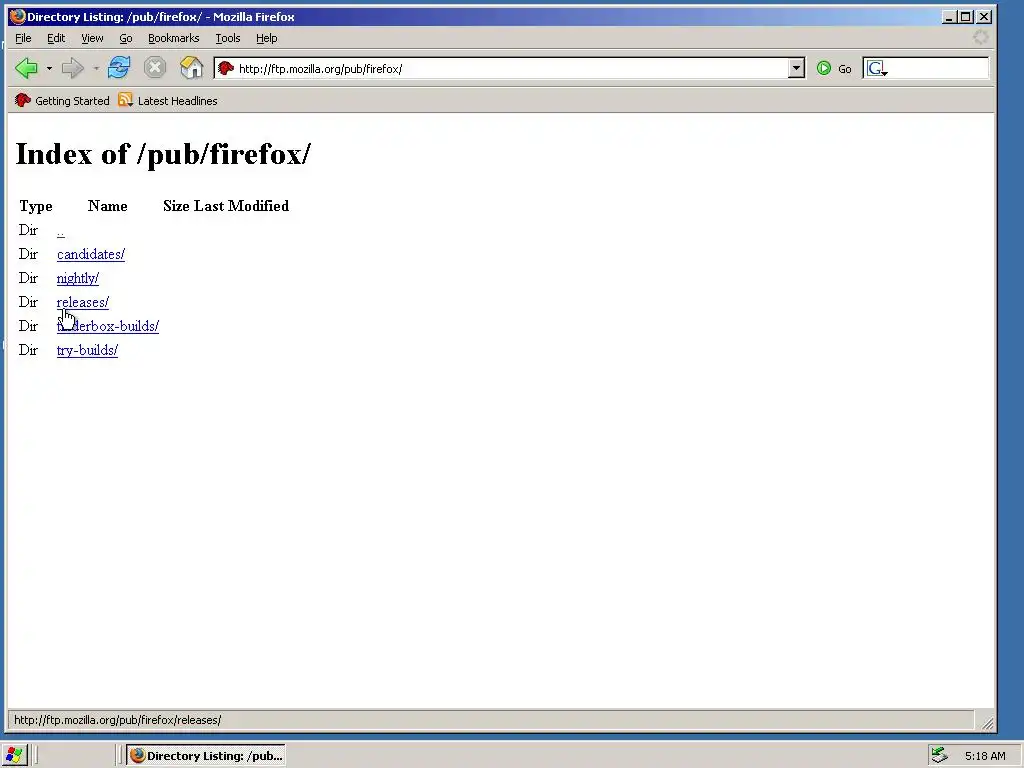Click the window resize grip corner
This screenshot has width=1024, height=768.
987,723
